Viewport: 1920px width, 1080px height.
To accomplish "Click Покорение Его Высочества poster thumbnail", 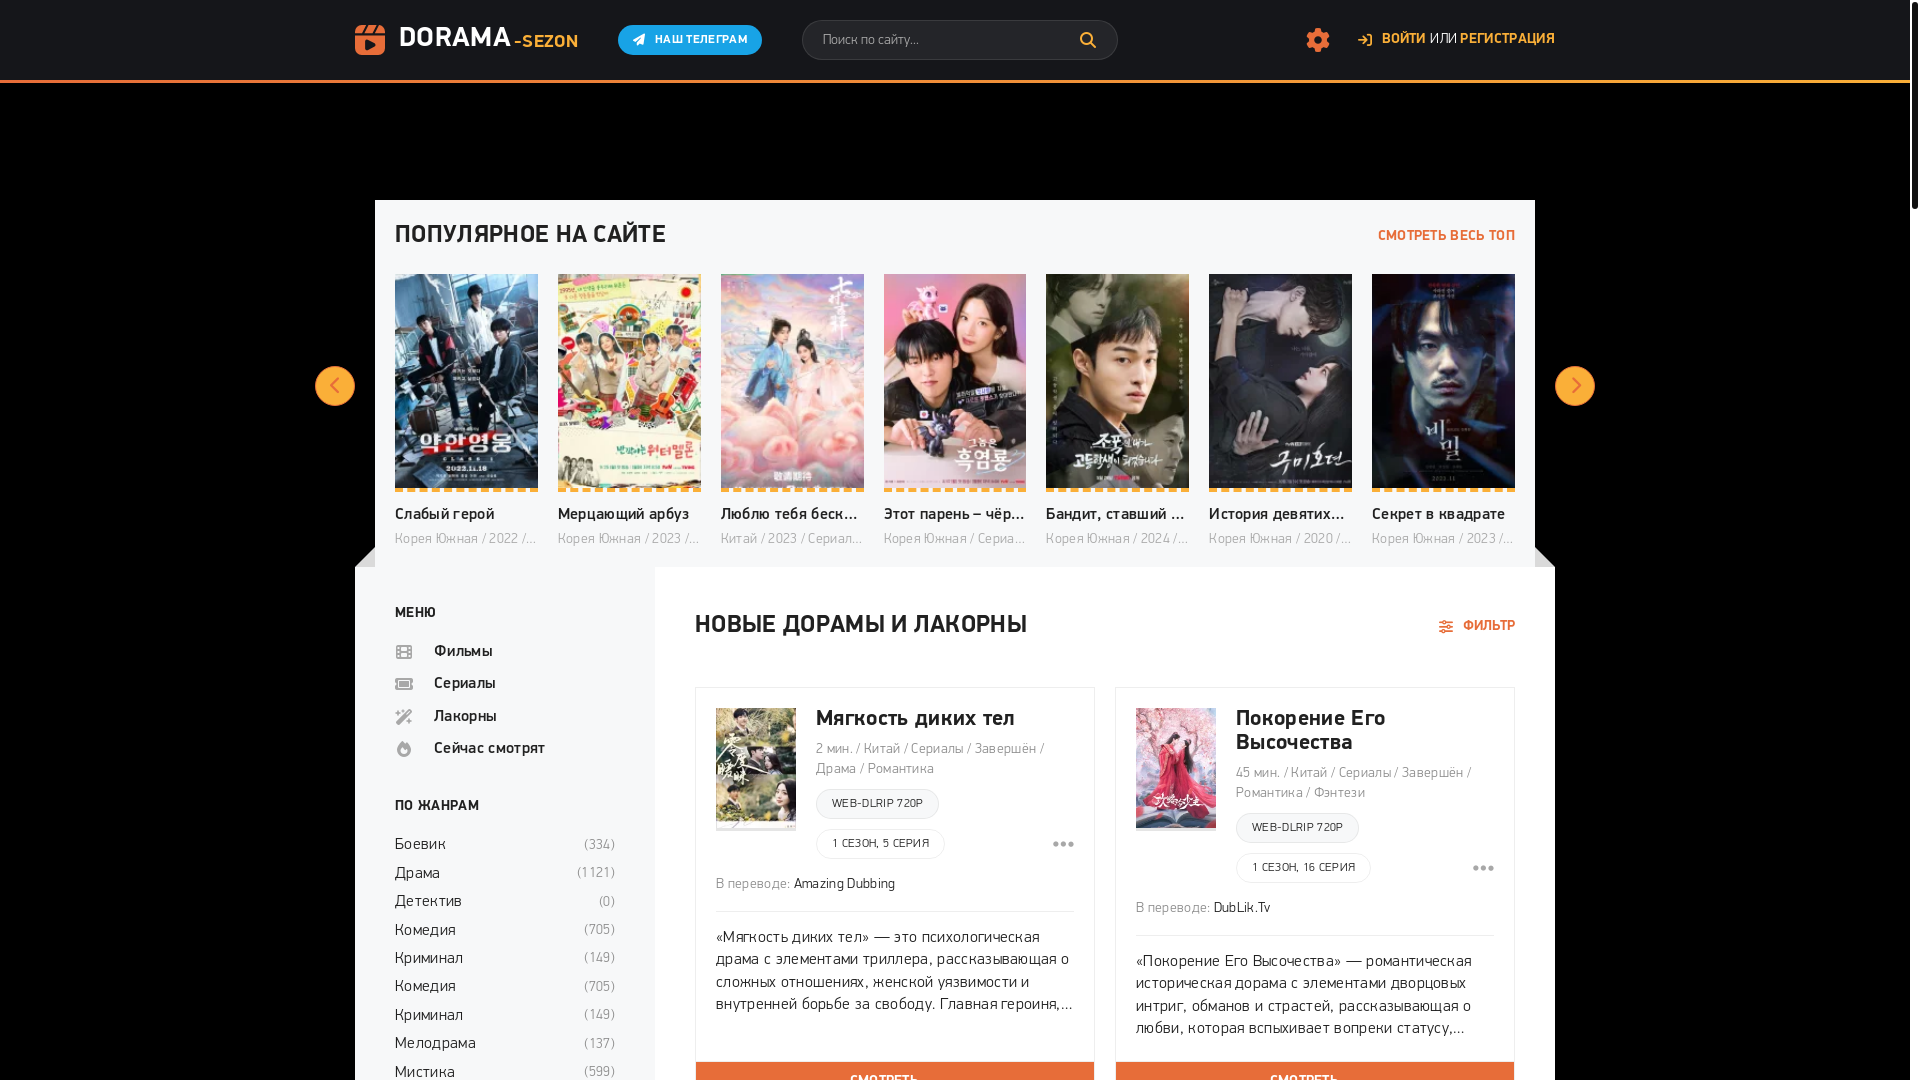I will click(x=1176, y=768).
